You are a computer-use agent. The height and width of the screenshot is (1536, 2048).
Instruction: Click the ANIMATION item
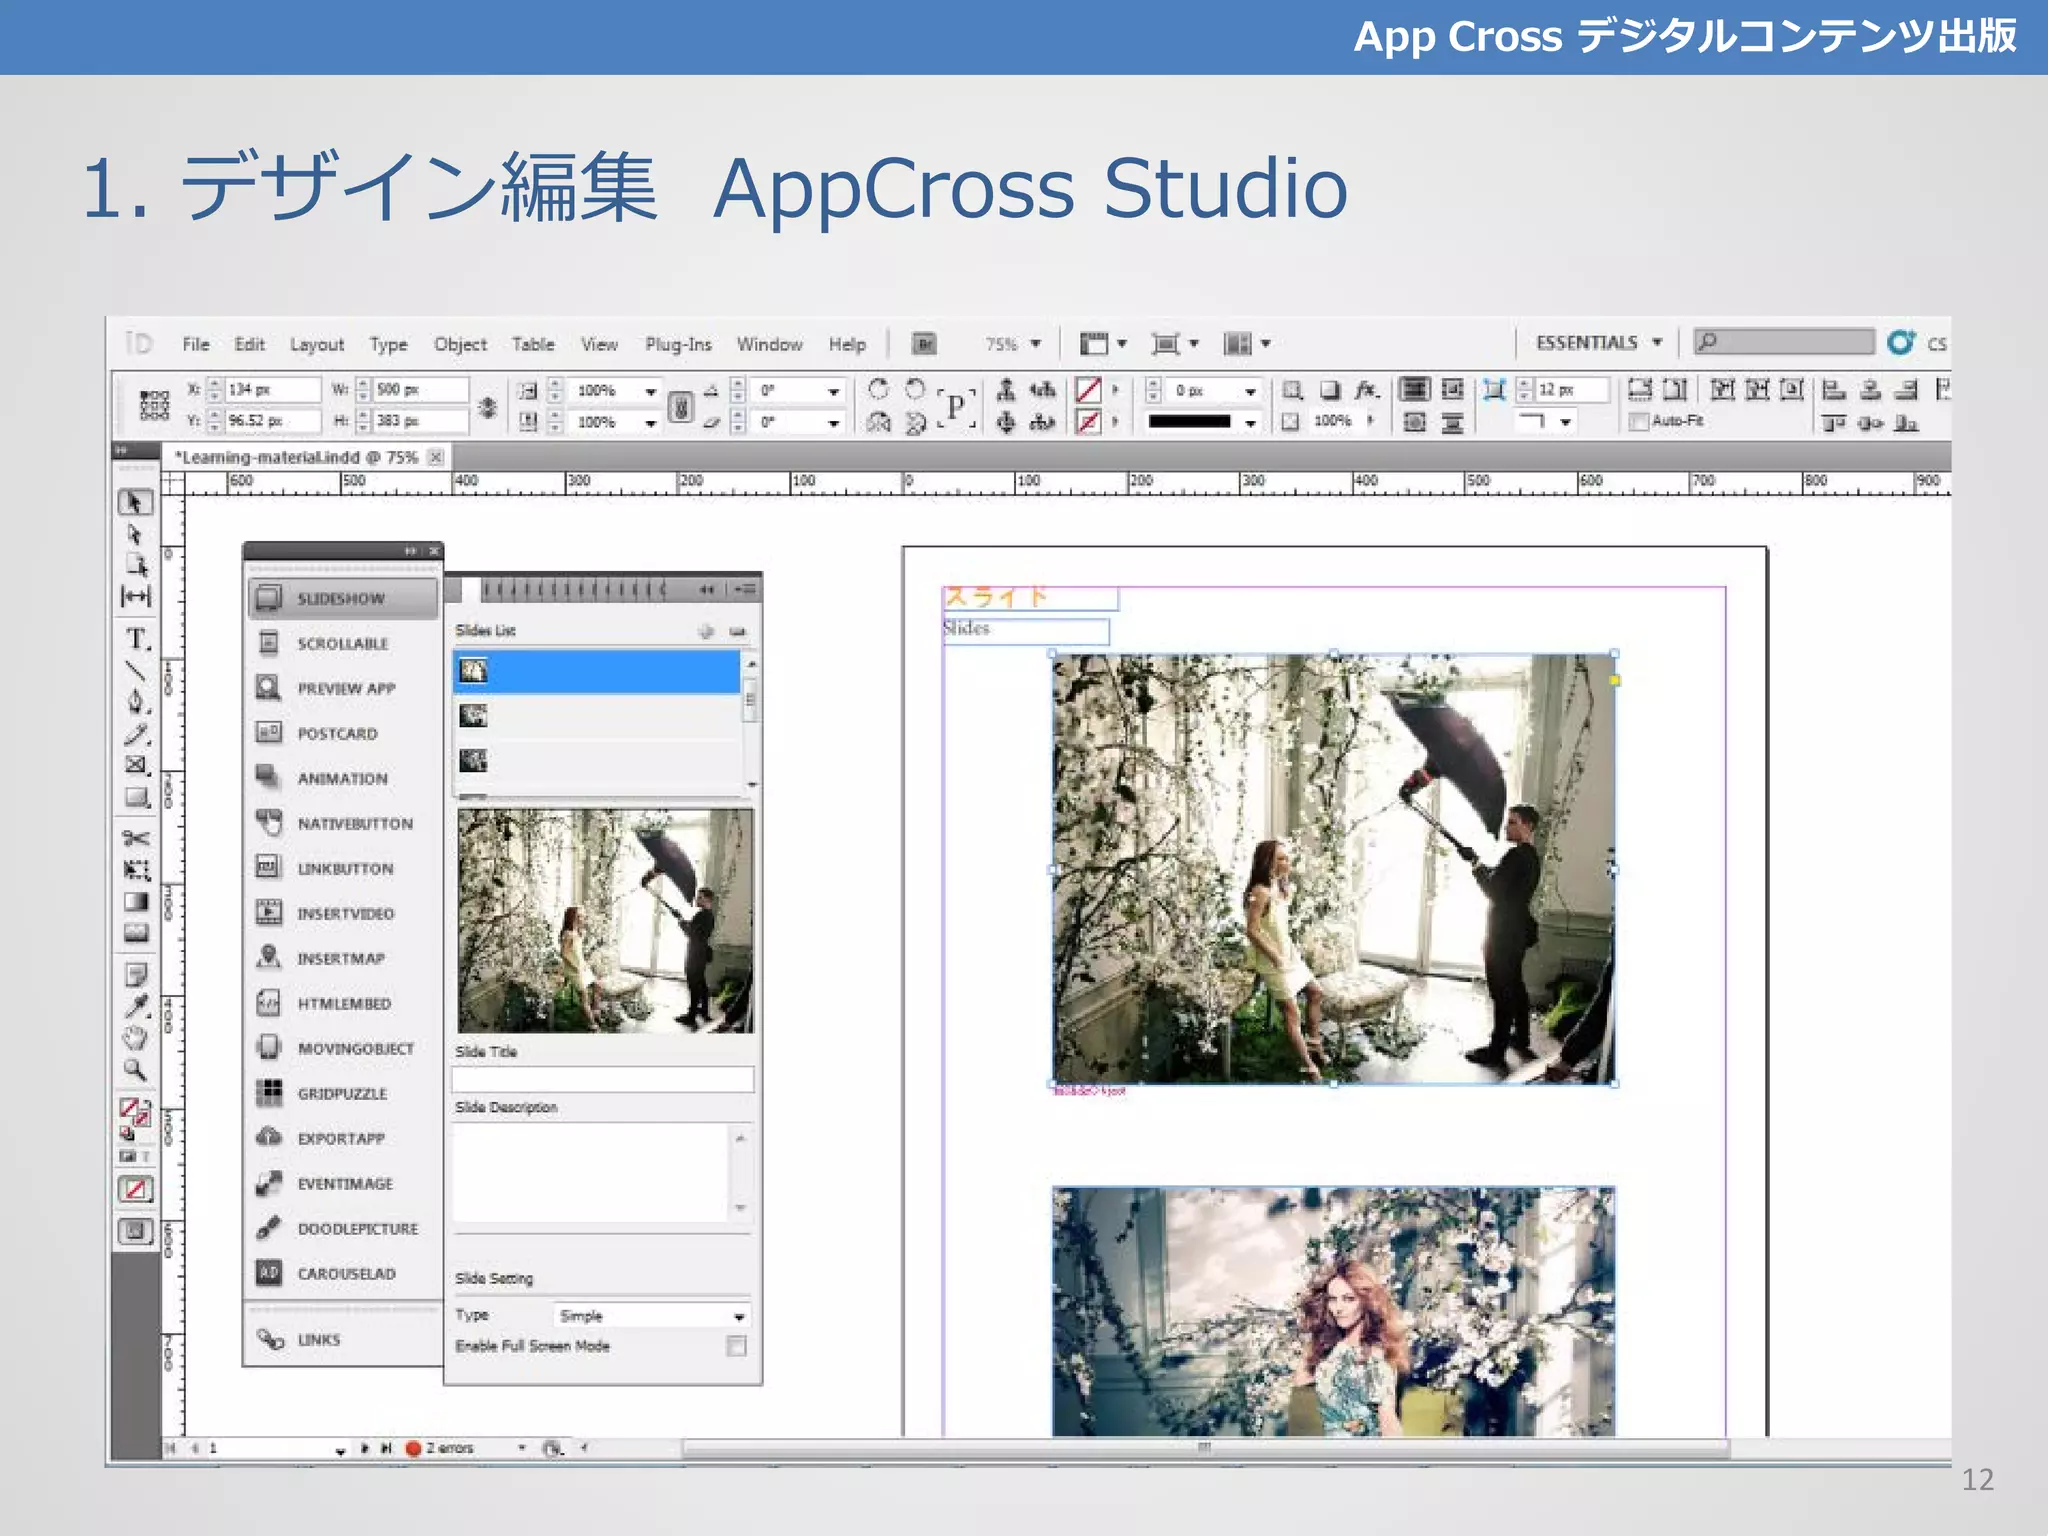[342, 778]
